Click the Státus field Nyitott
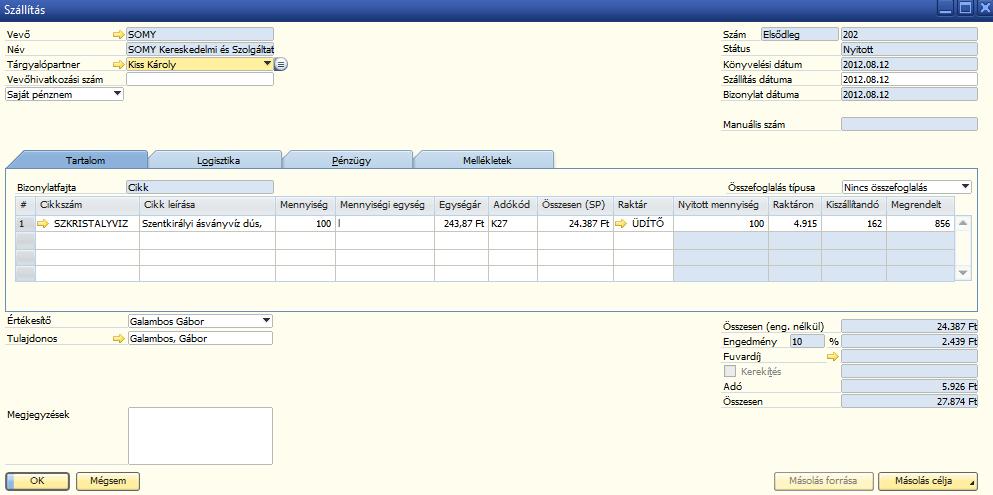The image size is (993, 495). coord(909,49)
